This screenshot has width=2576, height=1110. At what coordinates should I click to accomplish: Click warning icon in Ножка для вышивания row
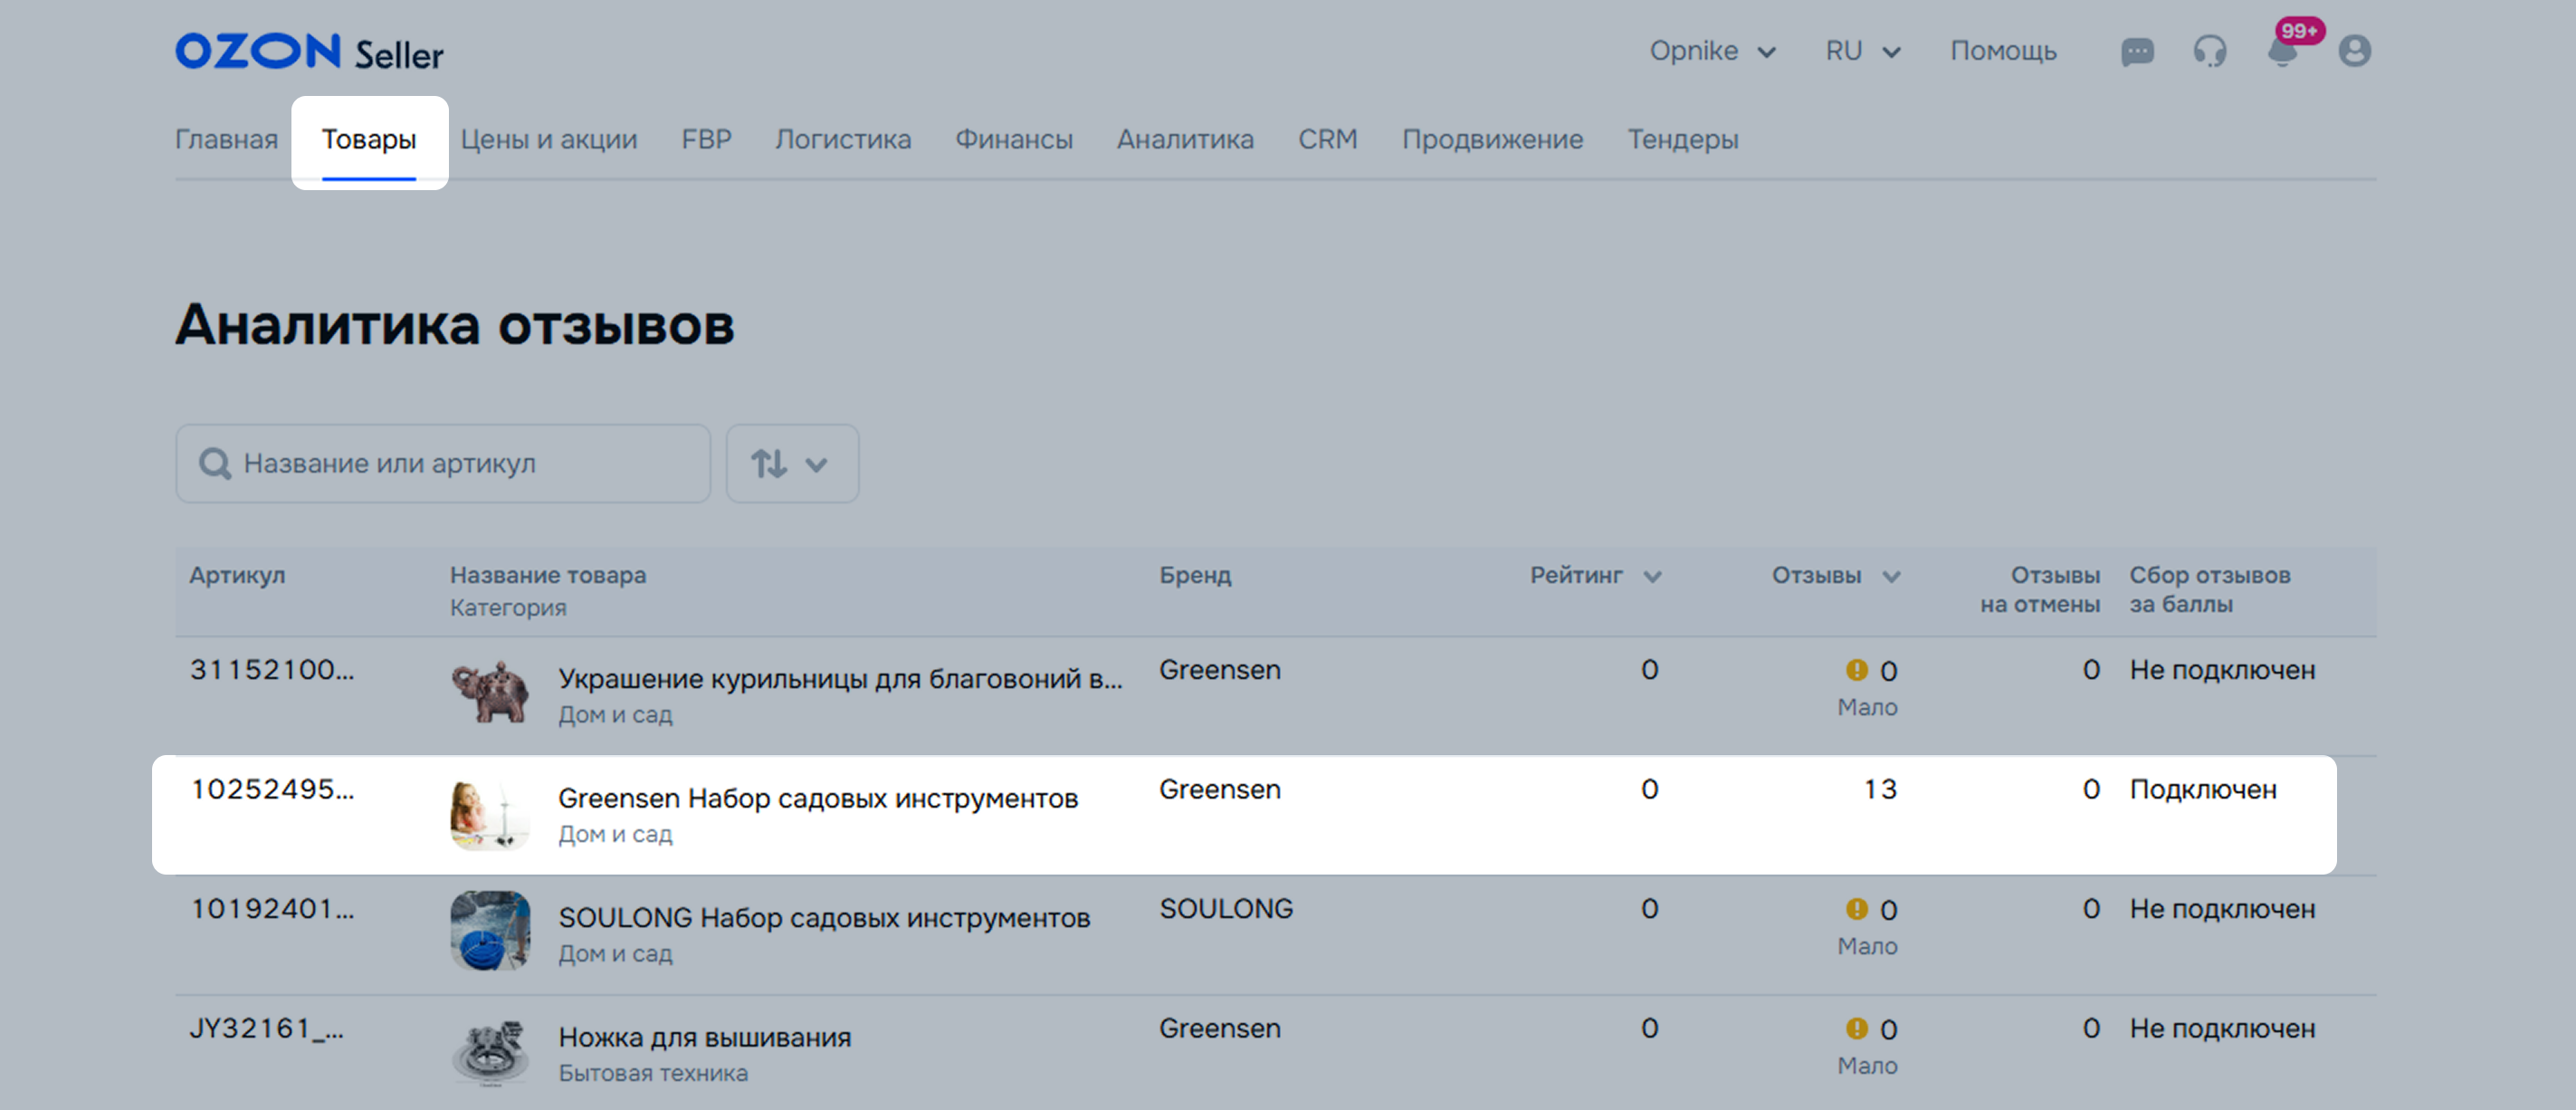tap(1856, 1029)
